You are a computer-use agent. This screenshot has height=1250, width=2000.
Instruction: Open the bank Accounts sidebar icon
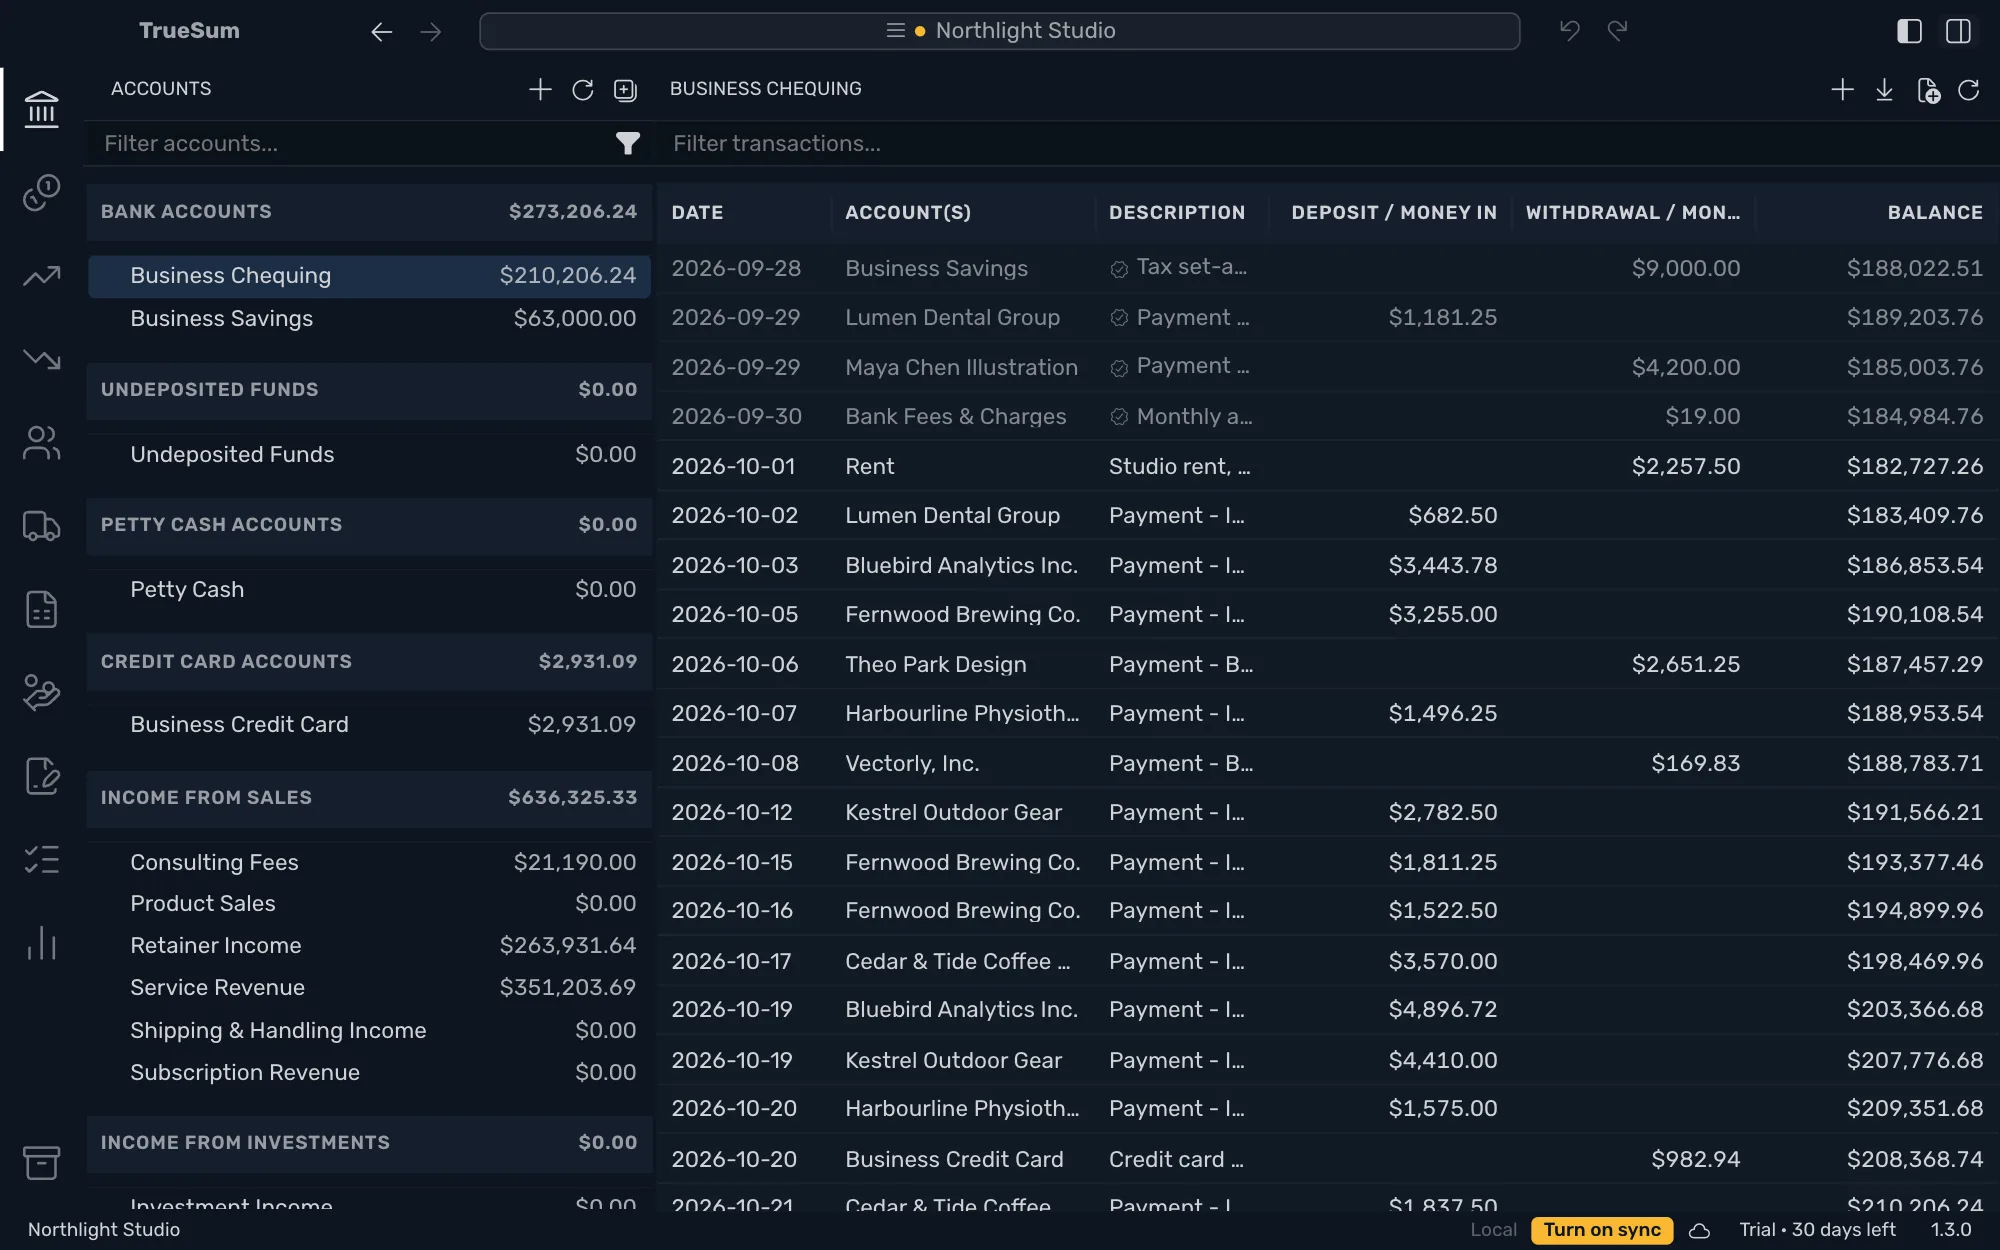[41, 109]
